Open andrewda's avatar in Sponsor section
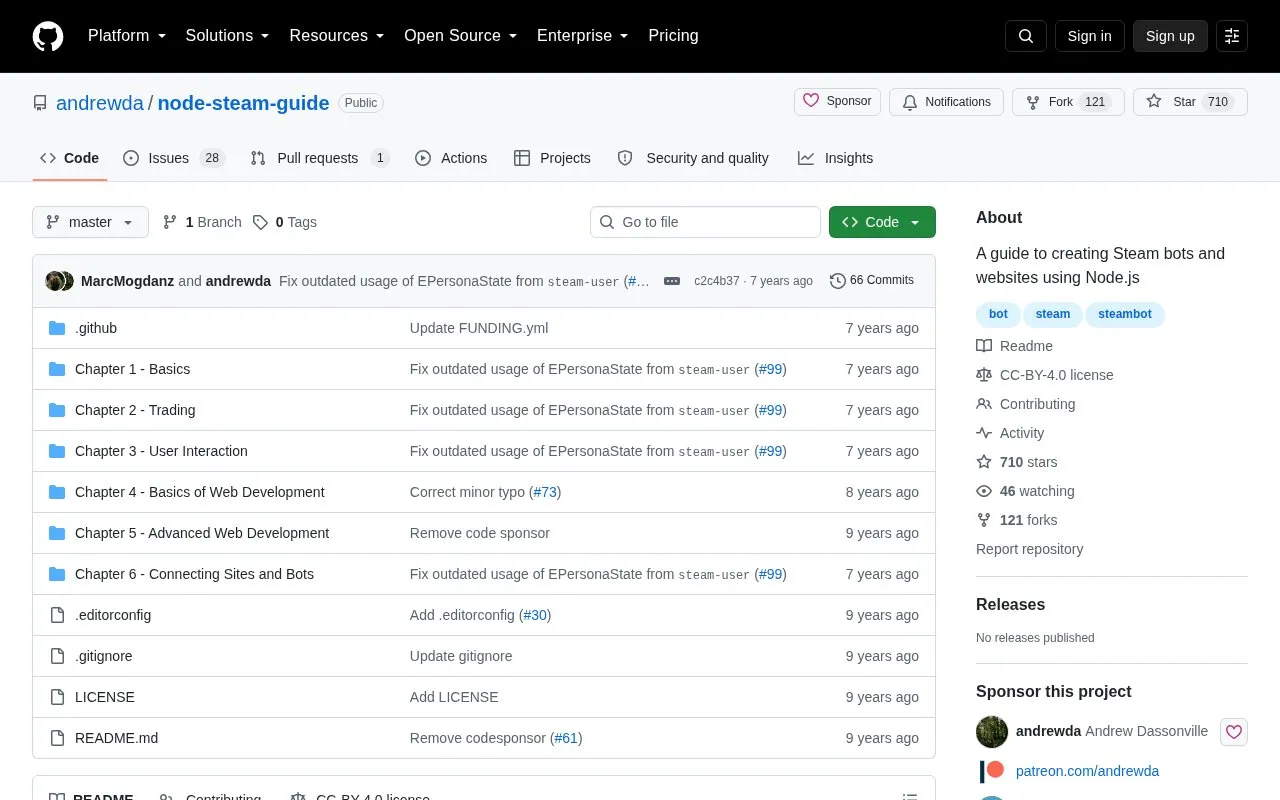The width and height of the screenshot is (1280, 800). coord(992,731)
